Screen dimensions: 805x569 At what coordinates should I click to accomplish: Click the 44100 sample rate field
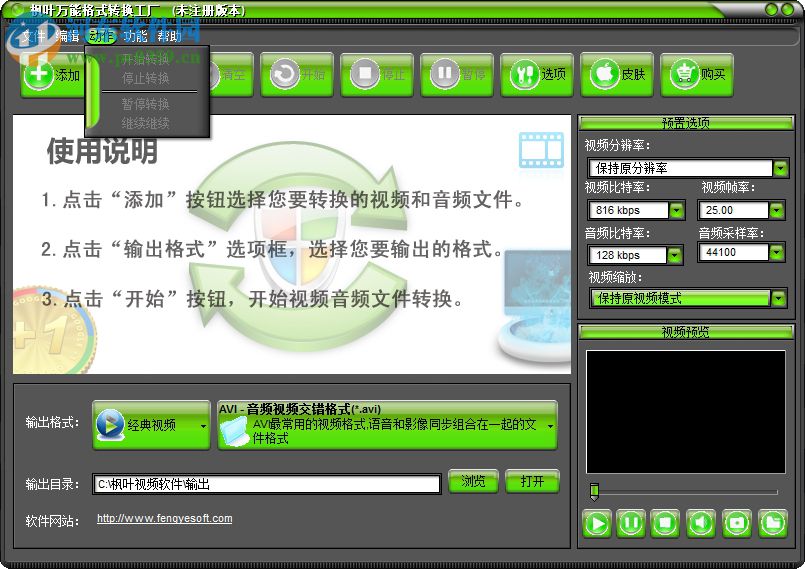pos(734,252)
